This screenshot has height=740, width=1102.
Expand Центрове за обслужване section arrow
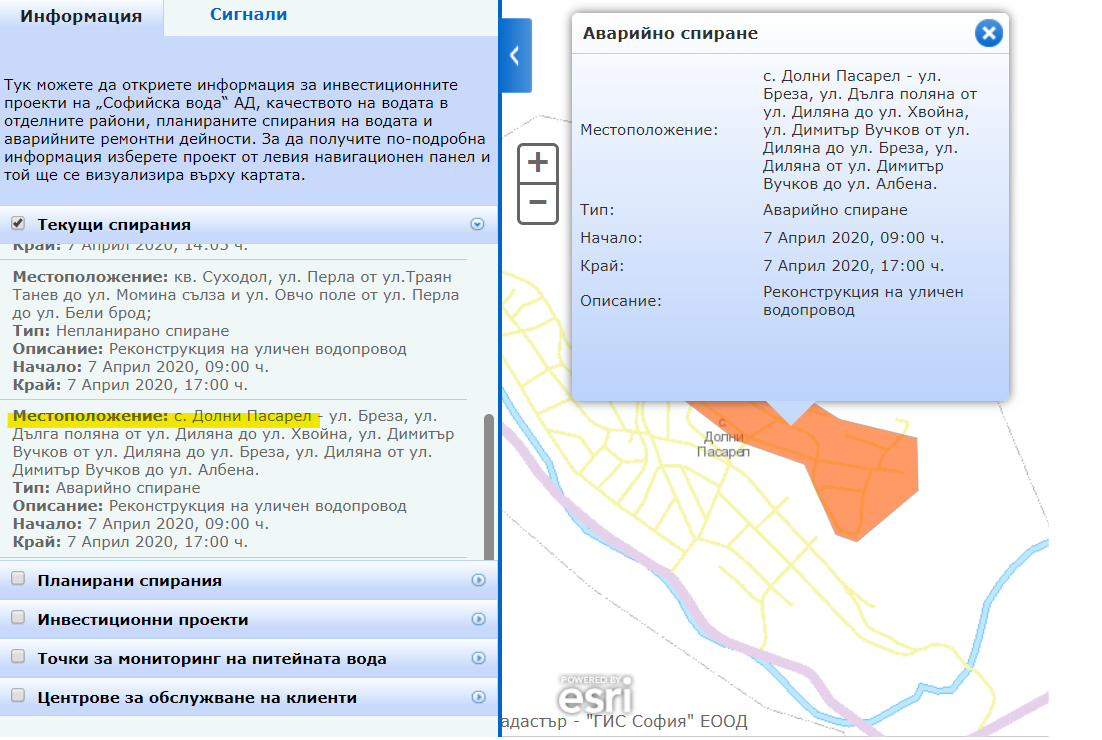pyautogui.click(x=479, y=697)
